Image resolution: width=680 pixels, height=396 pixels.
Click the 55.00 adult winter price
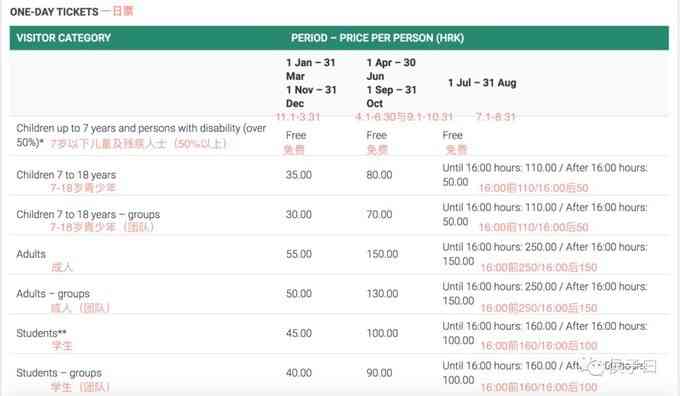299,254
